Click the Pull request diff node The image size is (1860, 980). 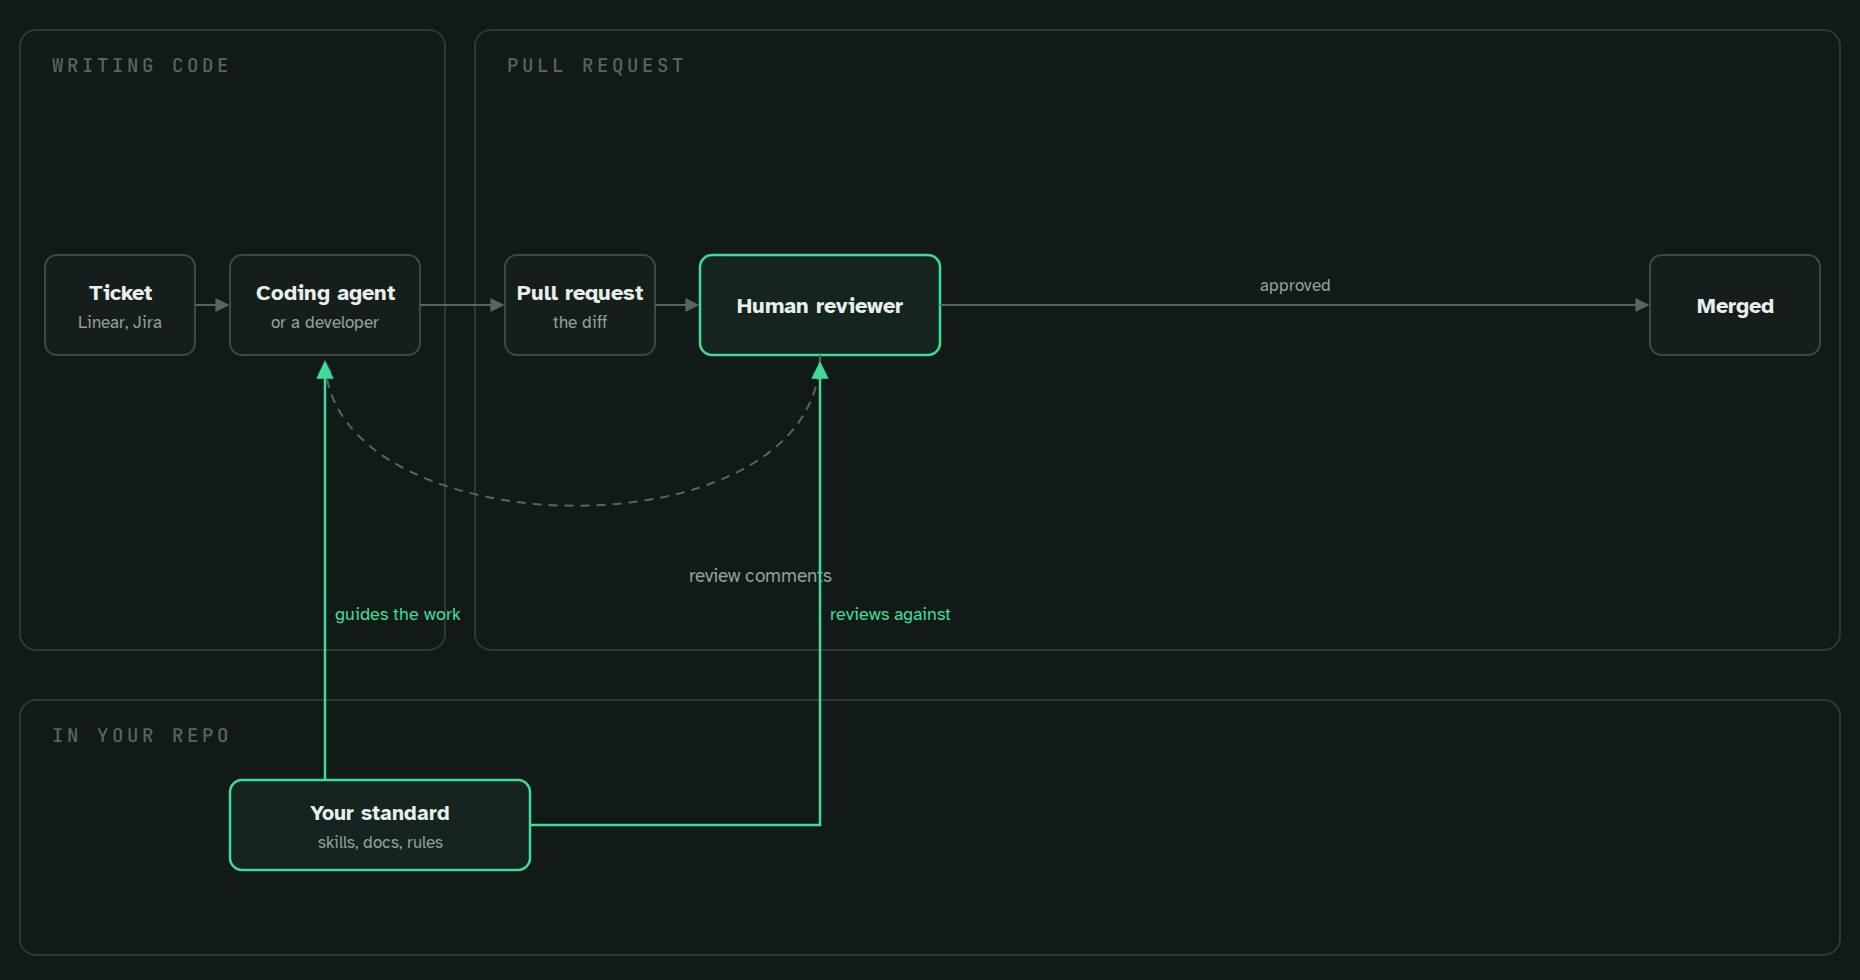(x=580, y=305)
